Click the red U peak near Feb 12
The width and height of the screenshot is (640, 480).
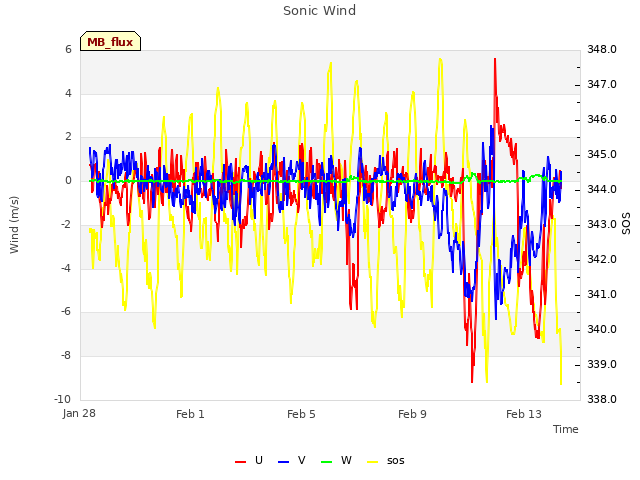click(x=495, y=61)
